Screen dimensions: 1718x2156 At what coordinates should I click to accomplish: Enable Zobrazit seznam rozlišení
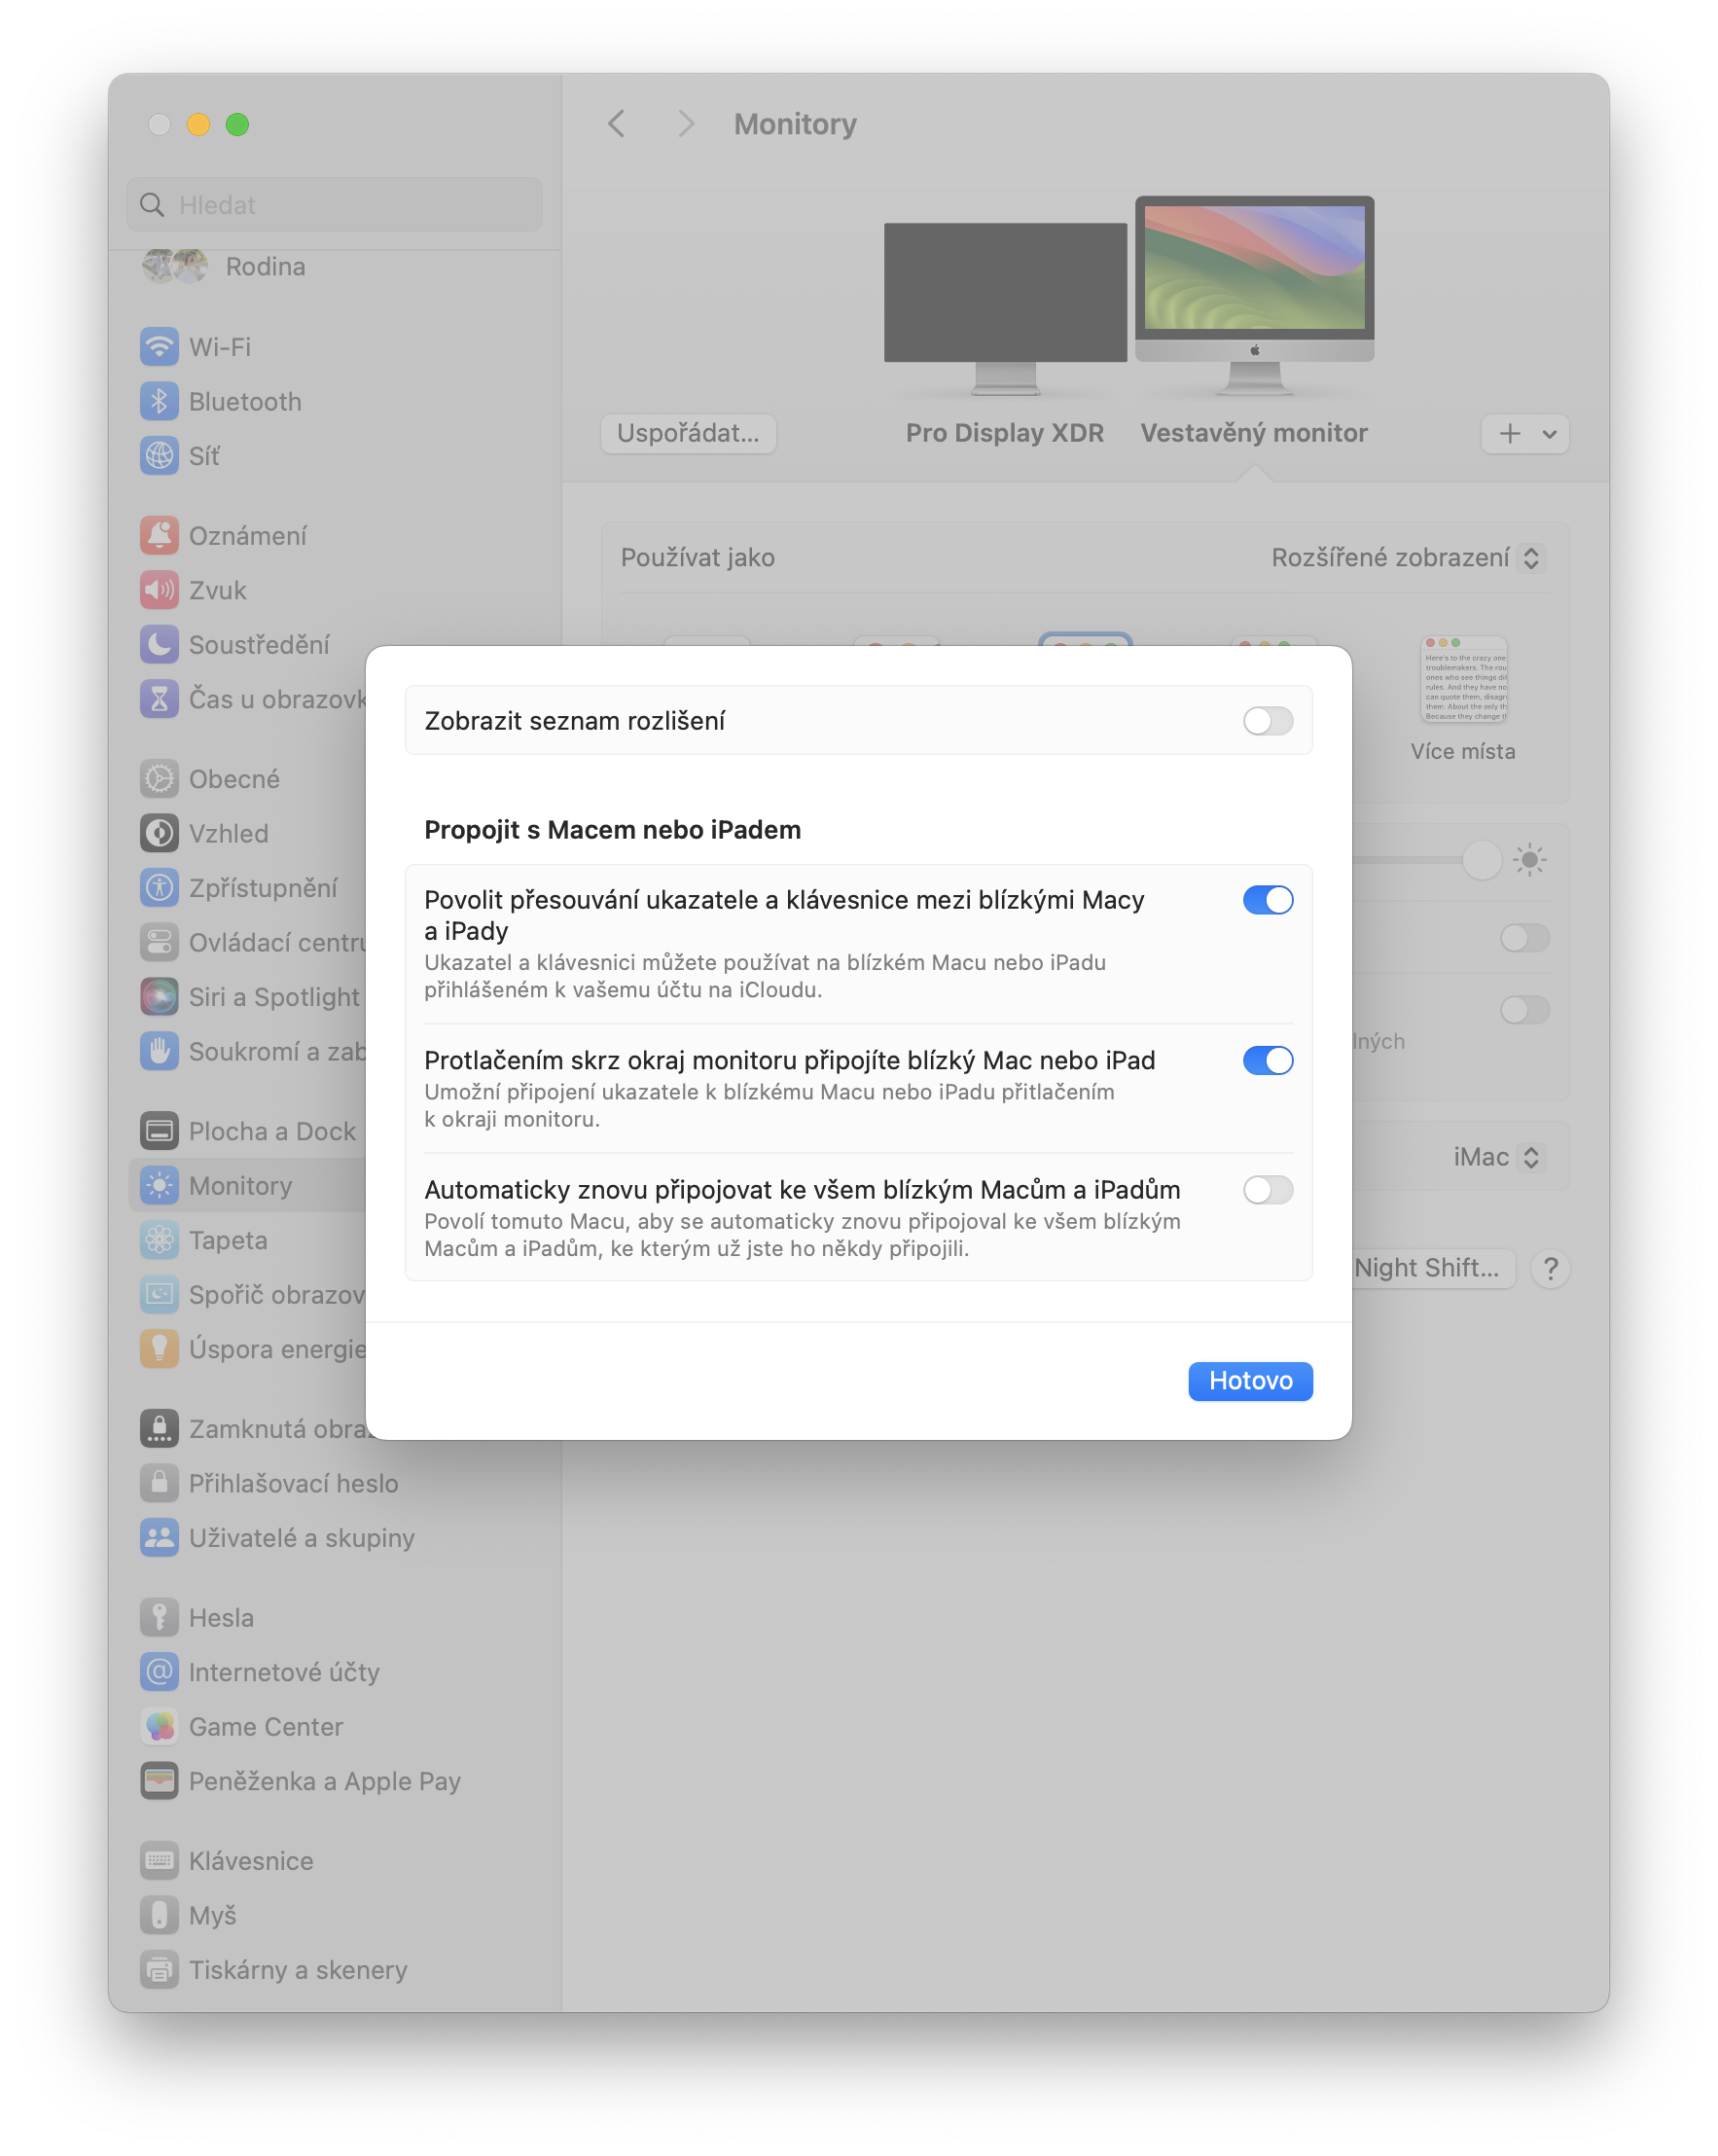pyautogui.click(x=1267, y=720)
